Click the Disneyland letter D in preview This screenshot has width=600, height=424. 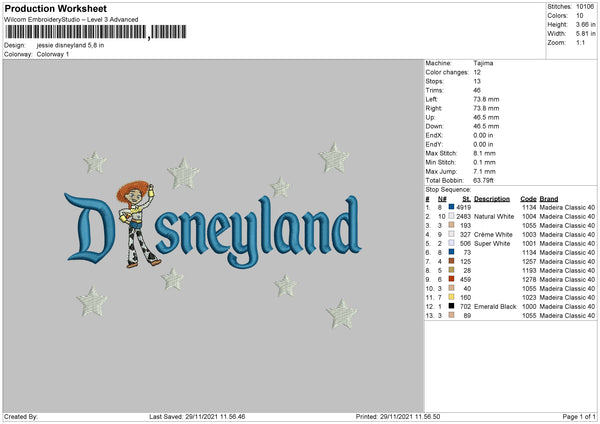point(90,228)
